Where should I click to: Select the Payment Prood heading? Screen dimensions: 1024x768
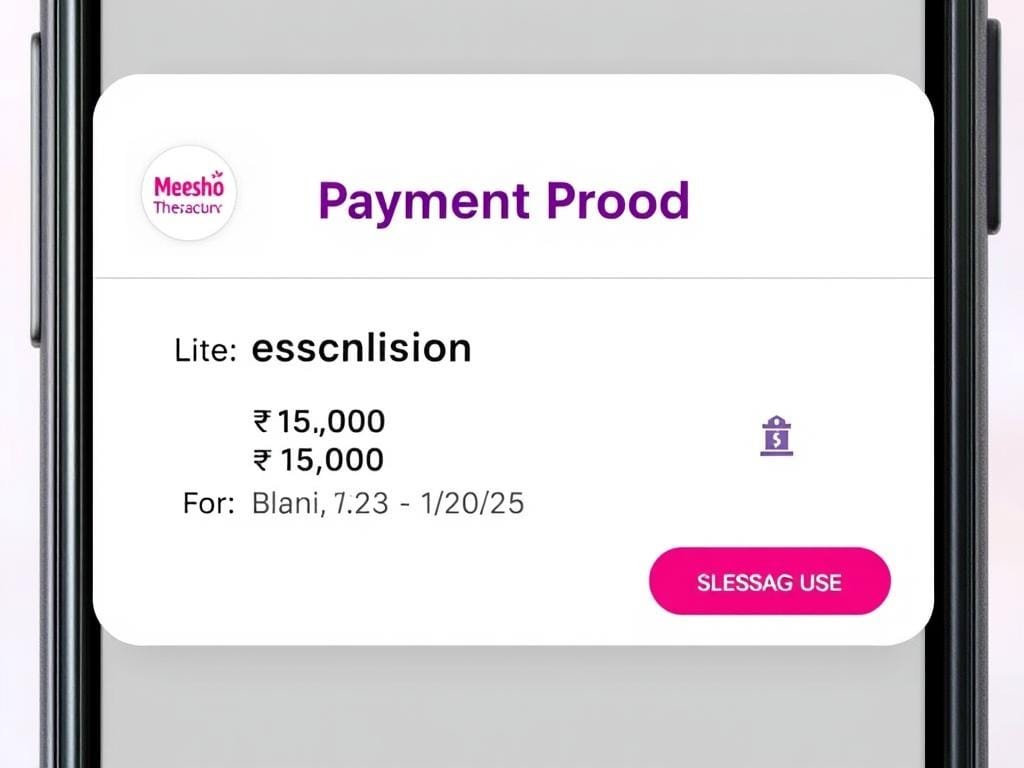click(x=504, y=200)
